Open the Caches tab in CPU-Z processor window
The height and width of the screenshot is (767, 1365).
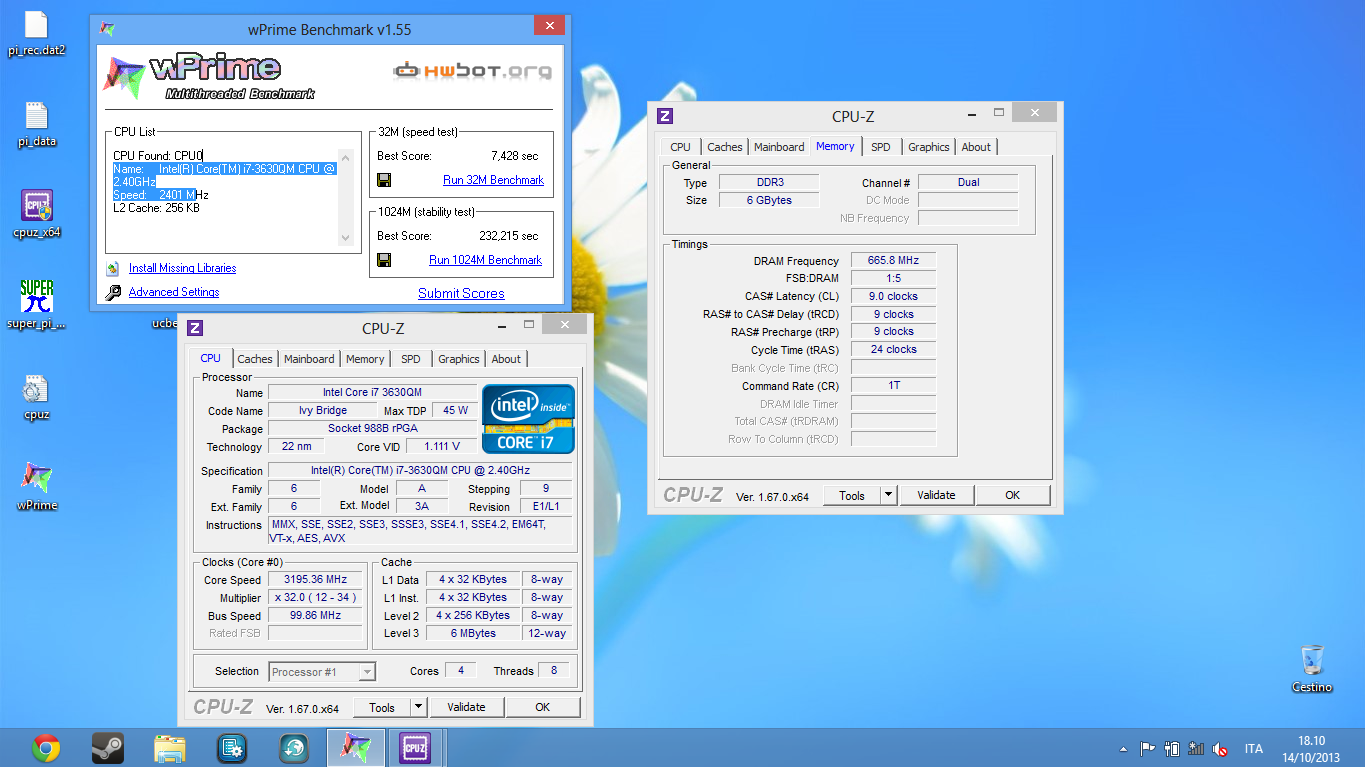pyautogui.click(x=255, y=359)
